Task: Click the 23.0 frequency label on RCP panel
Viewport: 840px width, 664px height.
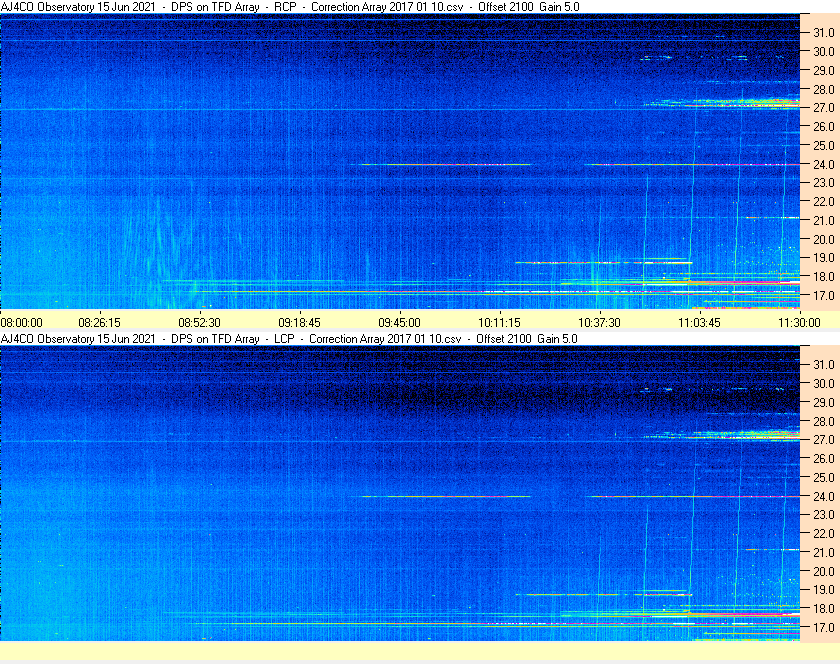Action: tap(823, 183)
